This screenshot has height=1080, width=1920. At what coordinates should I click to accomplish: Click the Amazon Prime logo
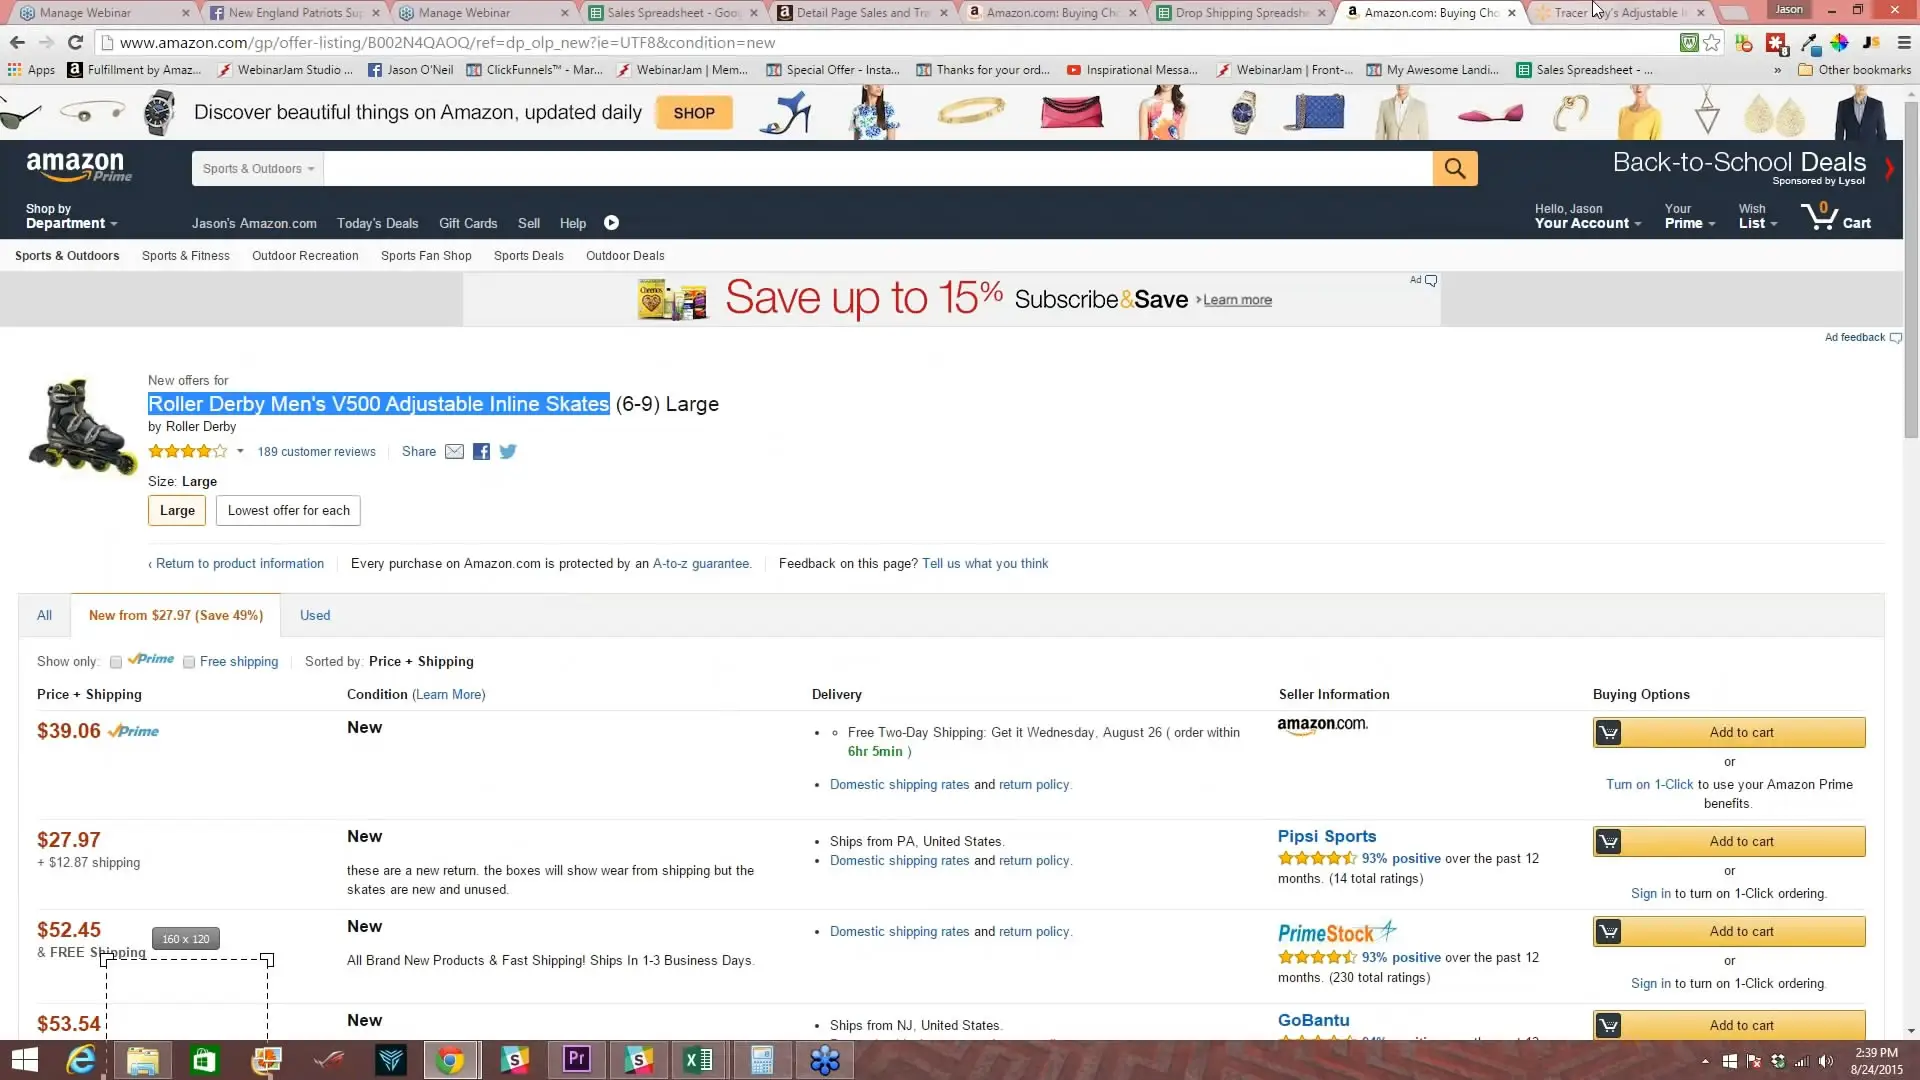78,167
